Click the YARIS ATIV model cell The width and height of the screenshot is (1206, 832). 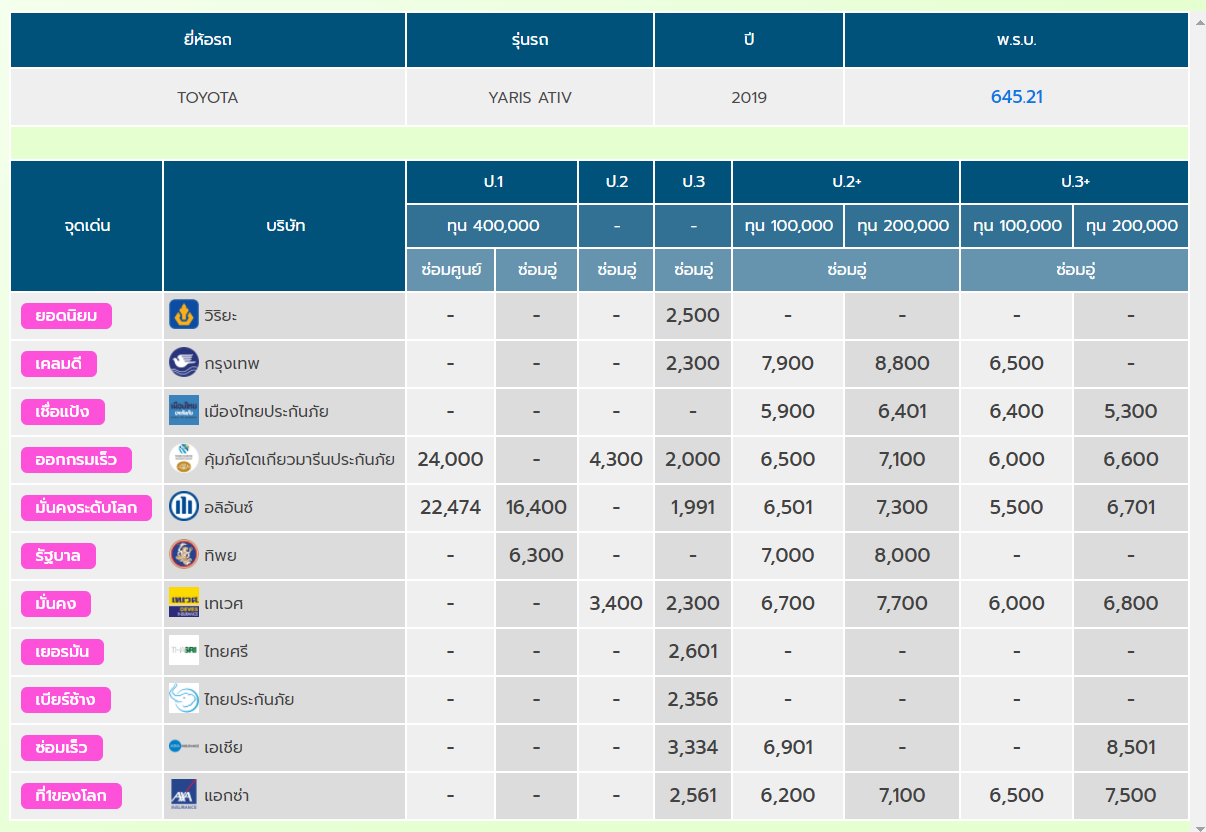[530, 97]
